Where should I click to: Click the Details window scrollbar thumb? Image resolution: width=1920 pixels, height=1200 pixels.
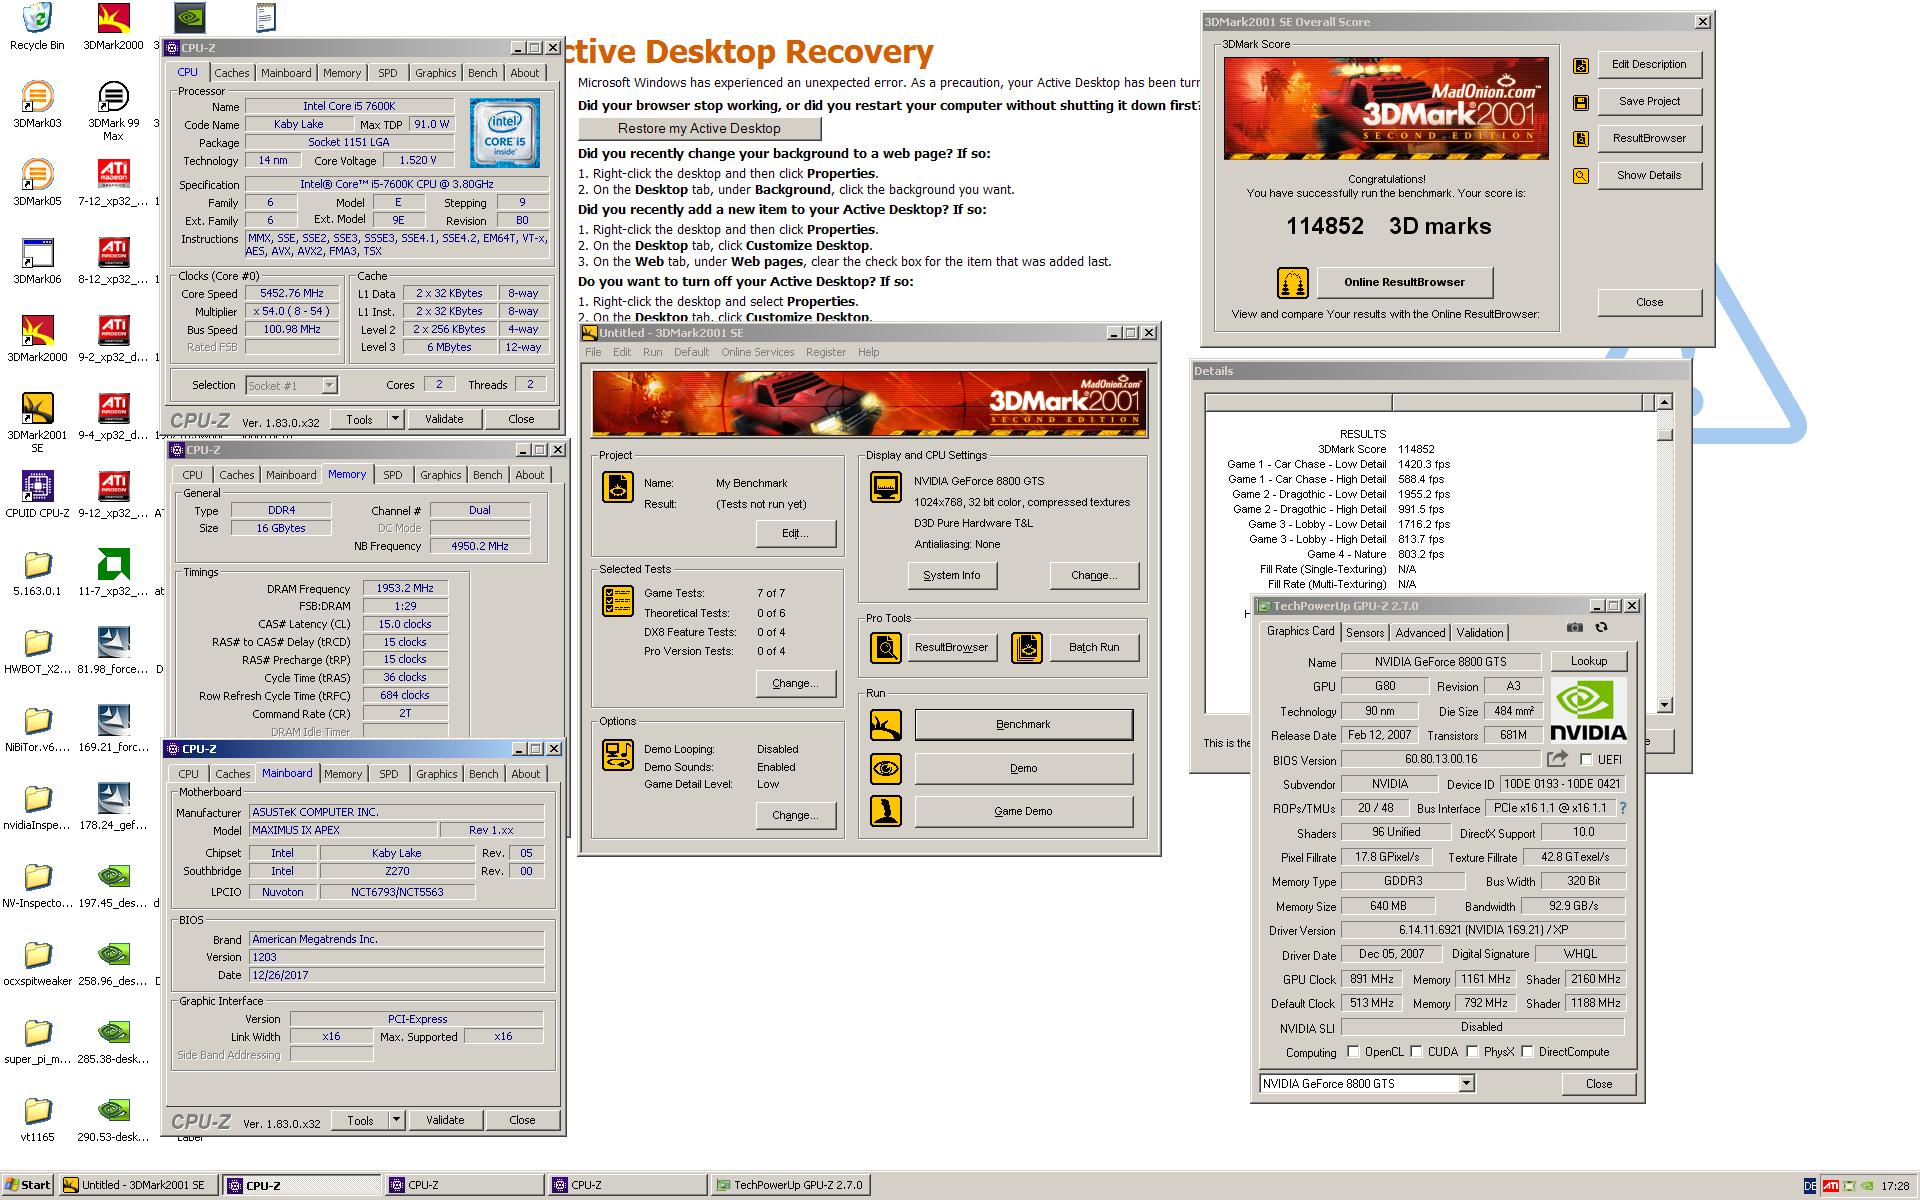(x=1664, y=435)
